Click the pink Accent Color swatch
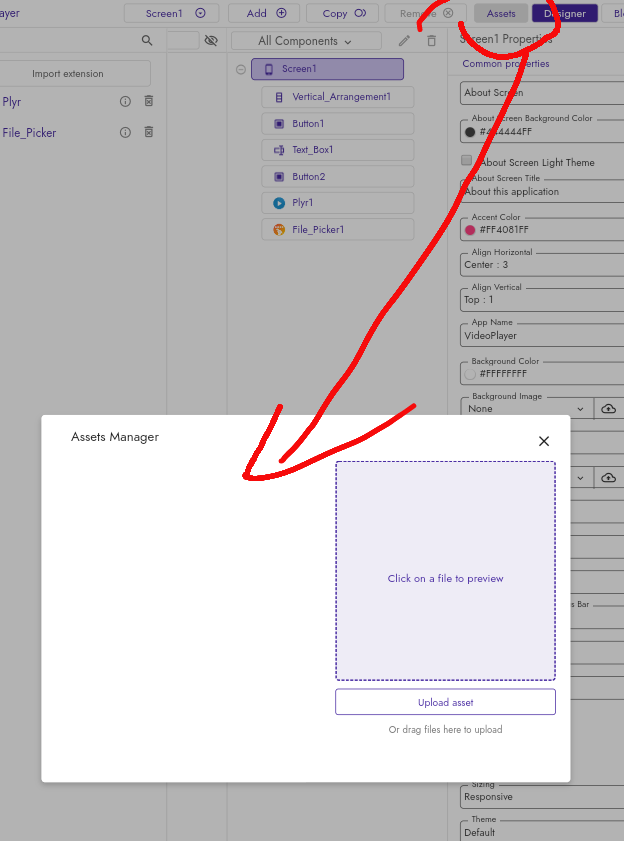This screenshot has height=841, width=624. click(x=470, y=230)
